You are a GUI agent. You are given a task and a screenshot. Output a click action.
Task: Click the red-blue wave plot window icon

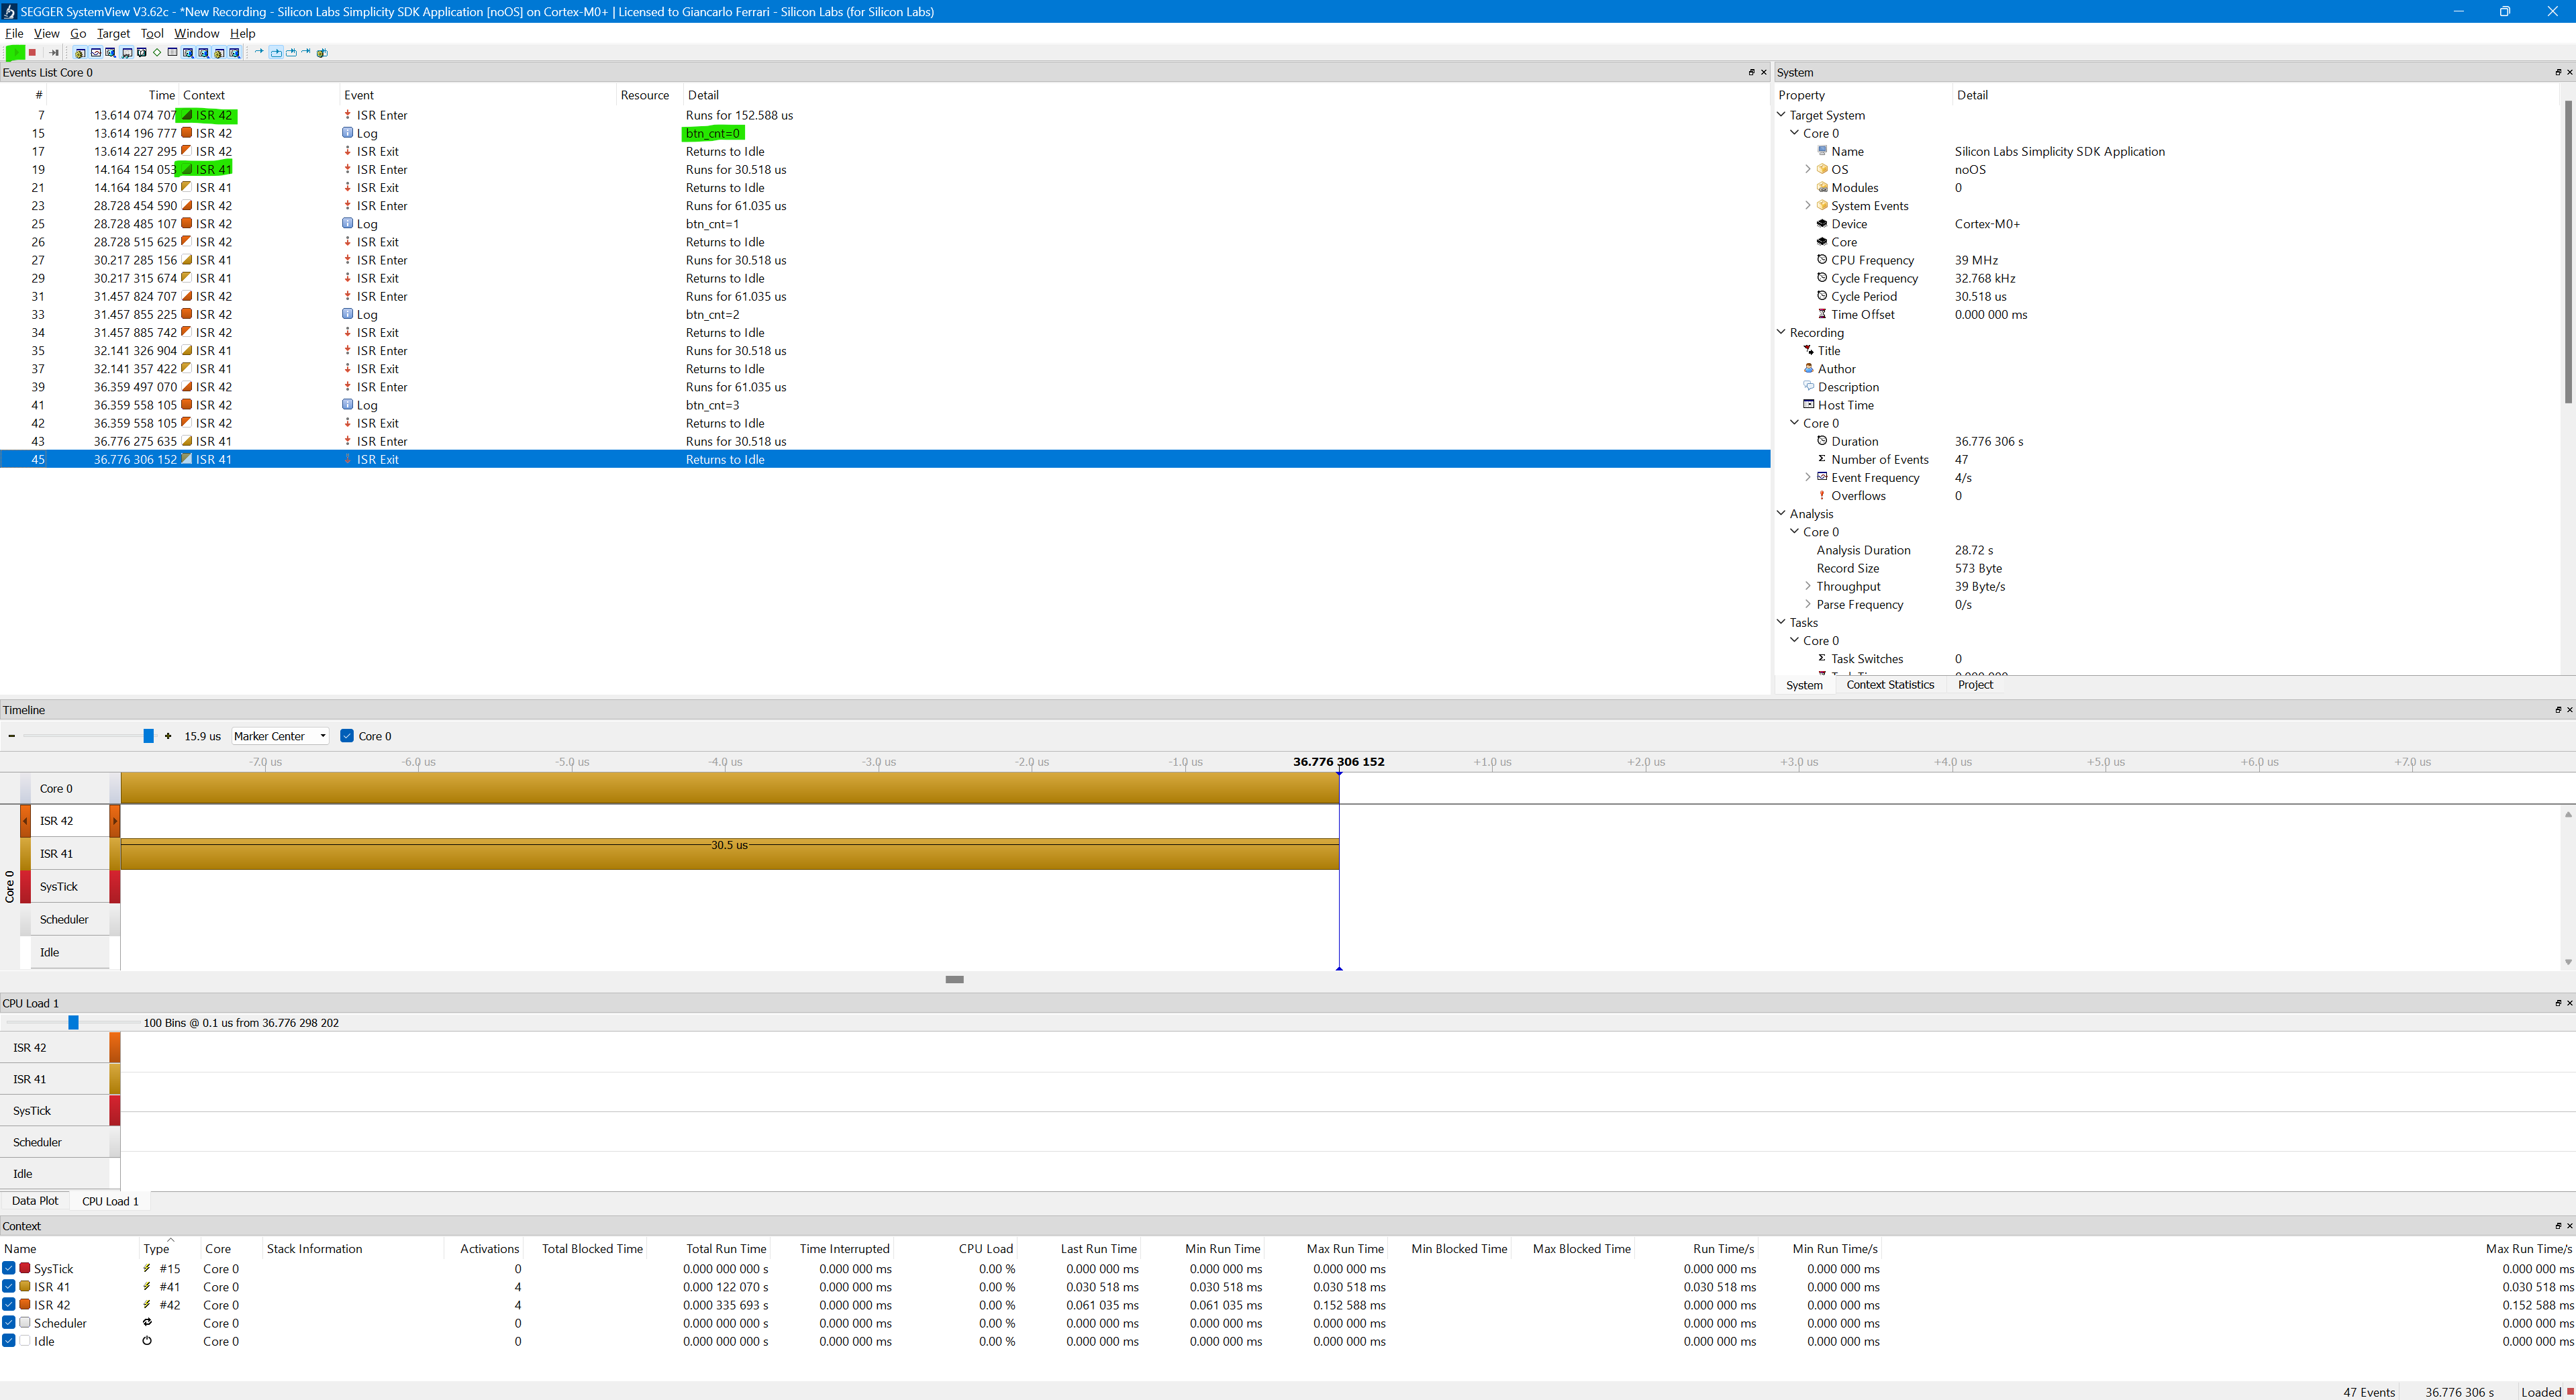96,53
